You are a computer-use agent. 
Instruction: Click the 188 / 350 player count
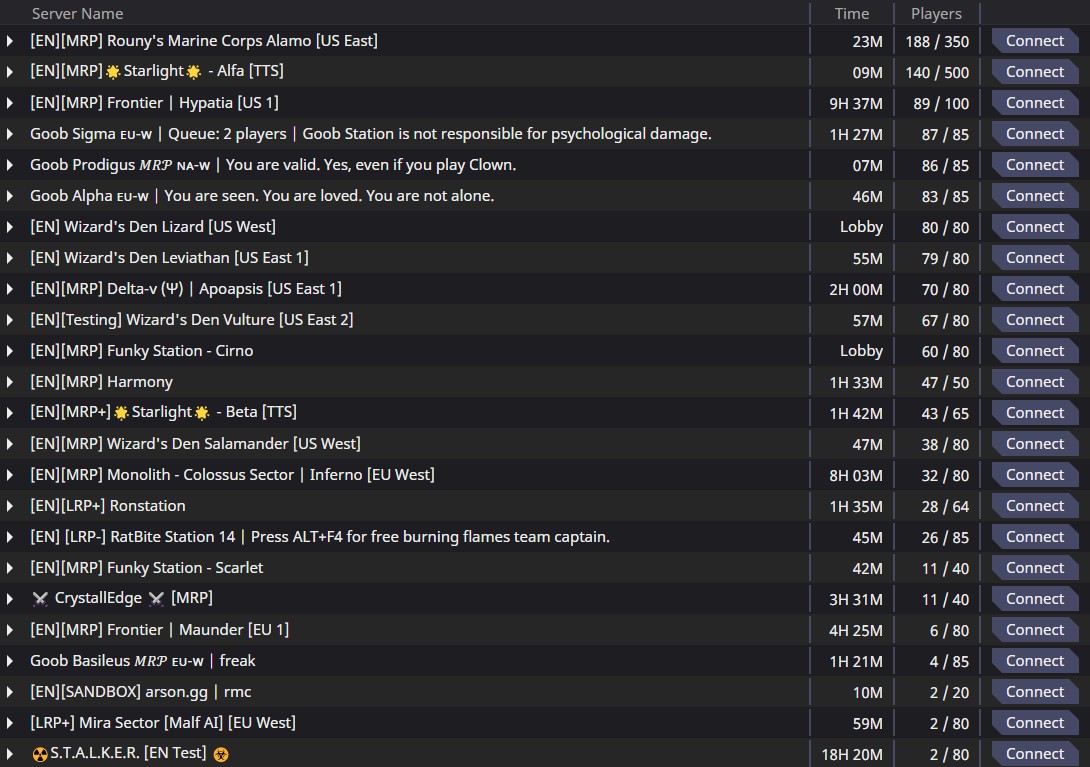pyautogui.click(x=936, y=42)
